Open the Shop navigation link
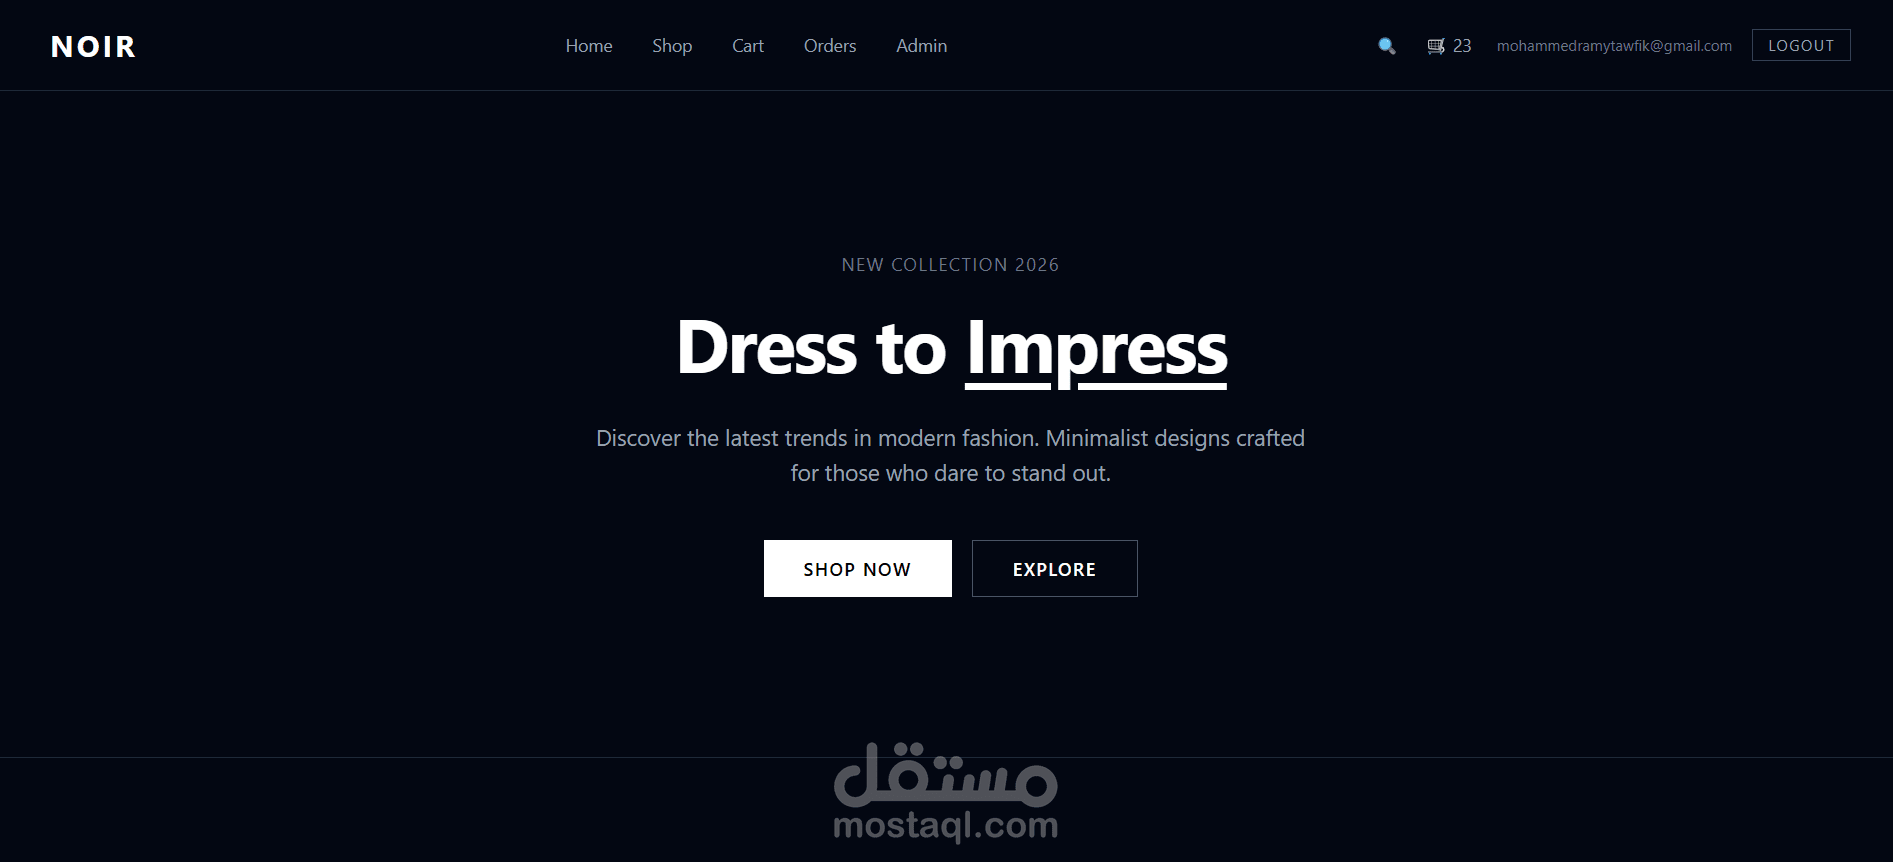1893x862 pixels. coord(672,46)
